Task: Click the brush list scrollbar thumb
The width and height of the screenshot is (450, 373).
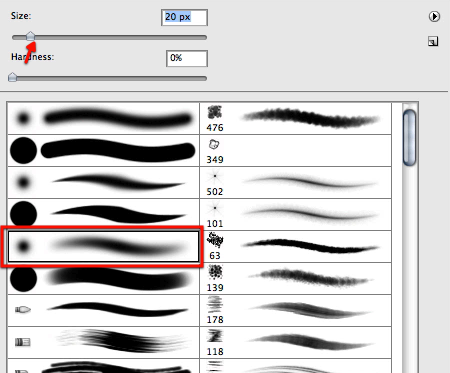Action: click(x=409, y=137)
